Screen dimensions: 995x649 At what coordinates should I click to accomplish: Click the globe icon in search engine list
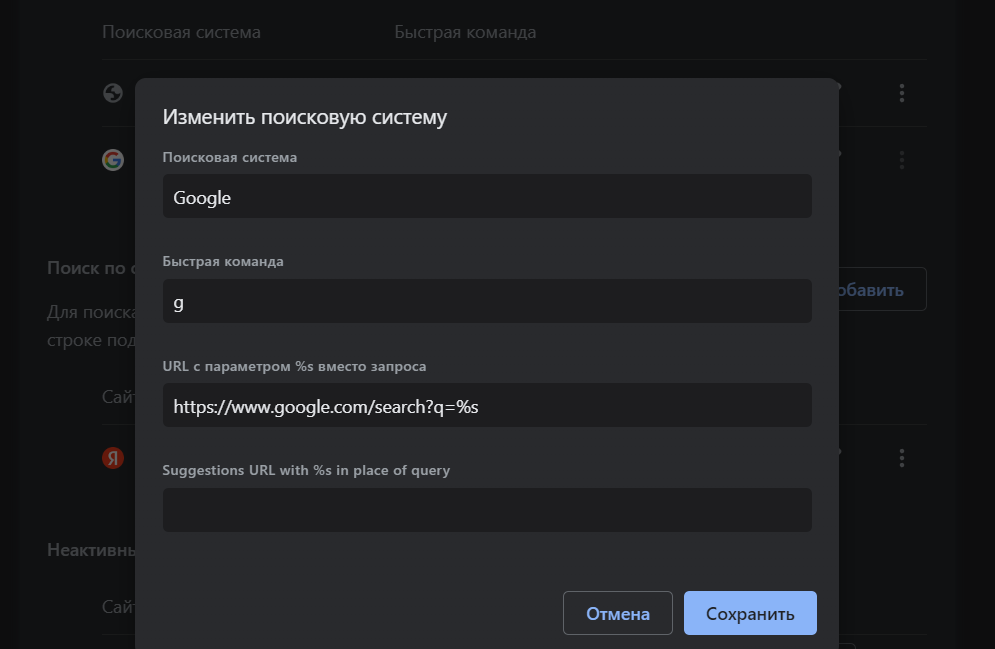pyautogui.click(x=113, y=93)
